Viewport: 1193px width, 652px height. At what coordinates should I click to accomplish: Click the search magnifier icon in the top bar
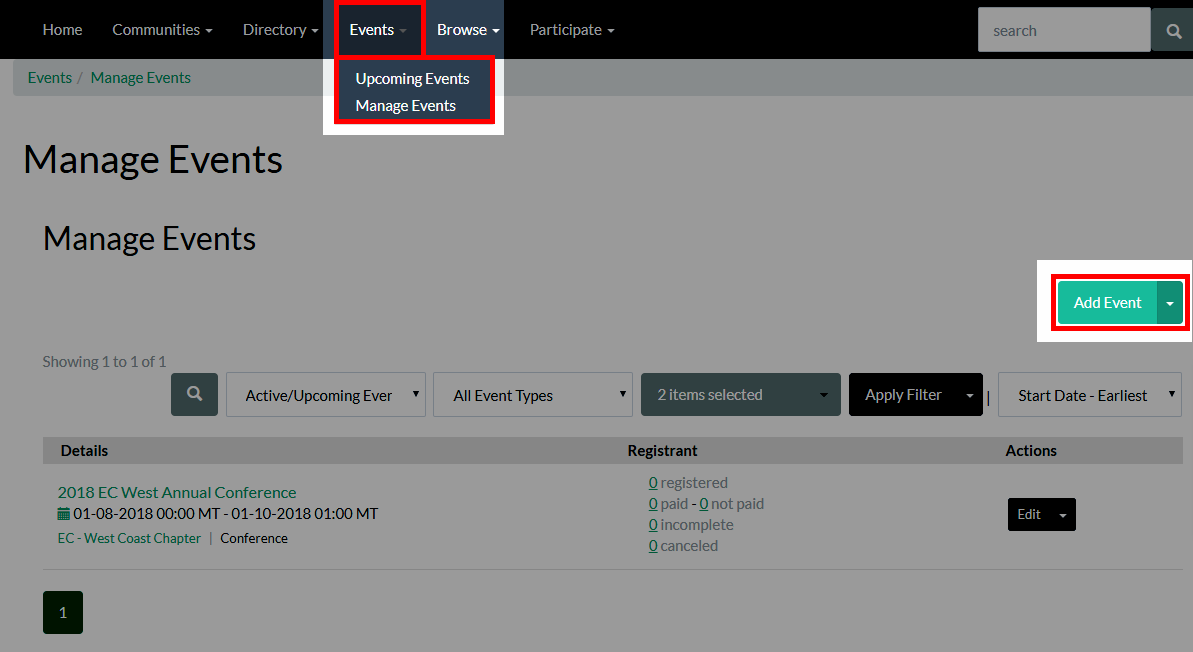click(1173, 30)
